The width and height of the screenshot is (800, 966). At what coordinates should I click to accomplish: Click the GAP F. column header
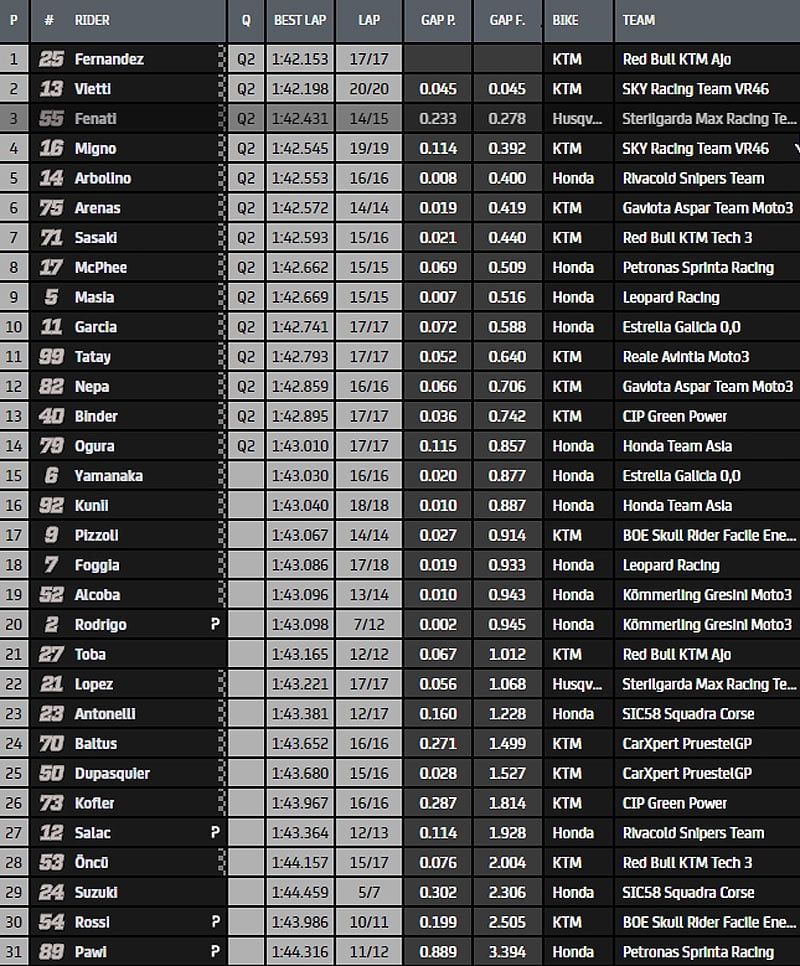[x=508, y=20]
